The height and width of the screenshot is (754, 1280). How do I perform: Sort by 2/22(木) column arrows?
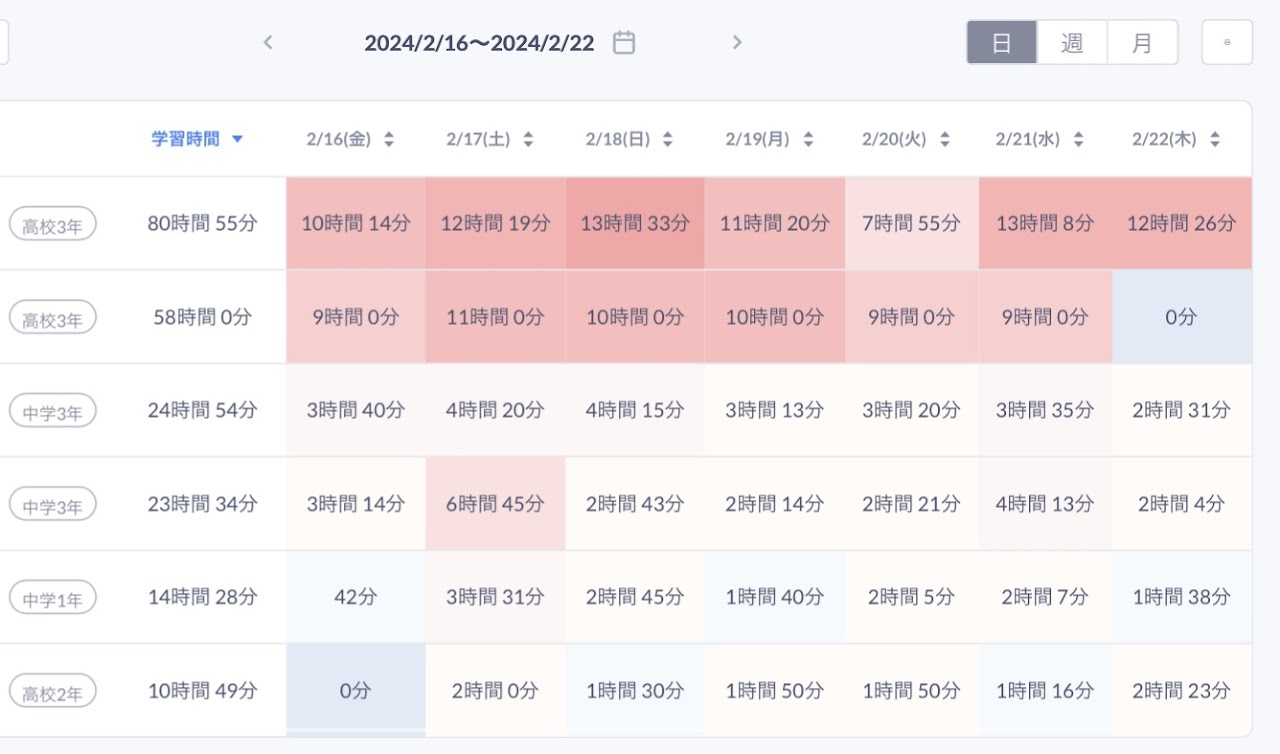1214,140
